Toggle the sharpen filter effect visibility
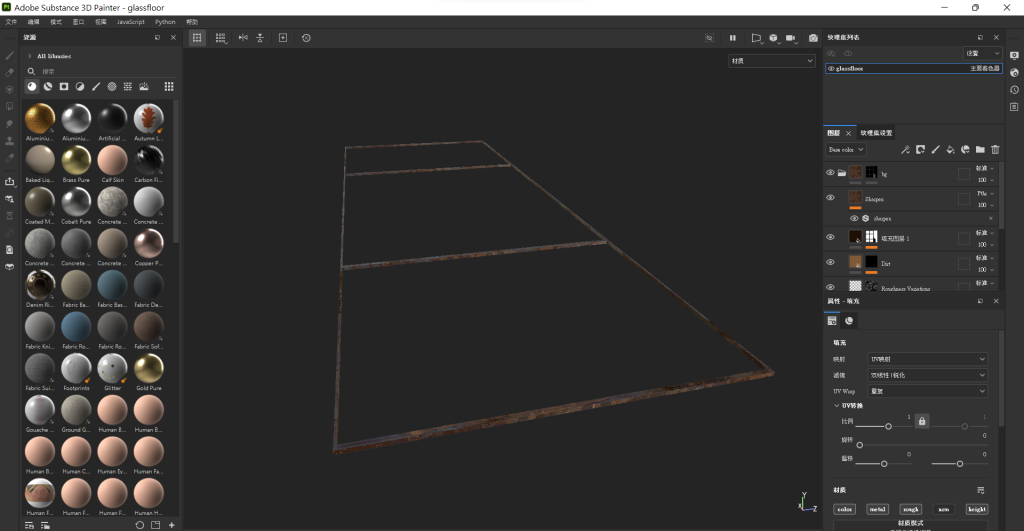This screenshot has width=1024, height=531. click(x=854, y=218)
